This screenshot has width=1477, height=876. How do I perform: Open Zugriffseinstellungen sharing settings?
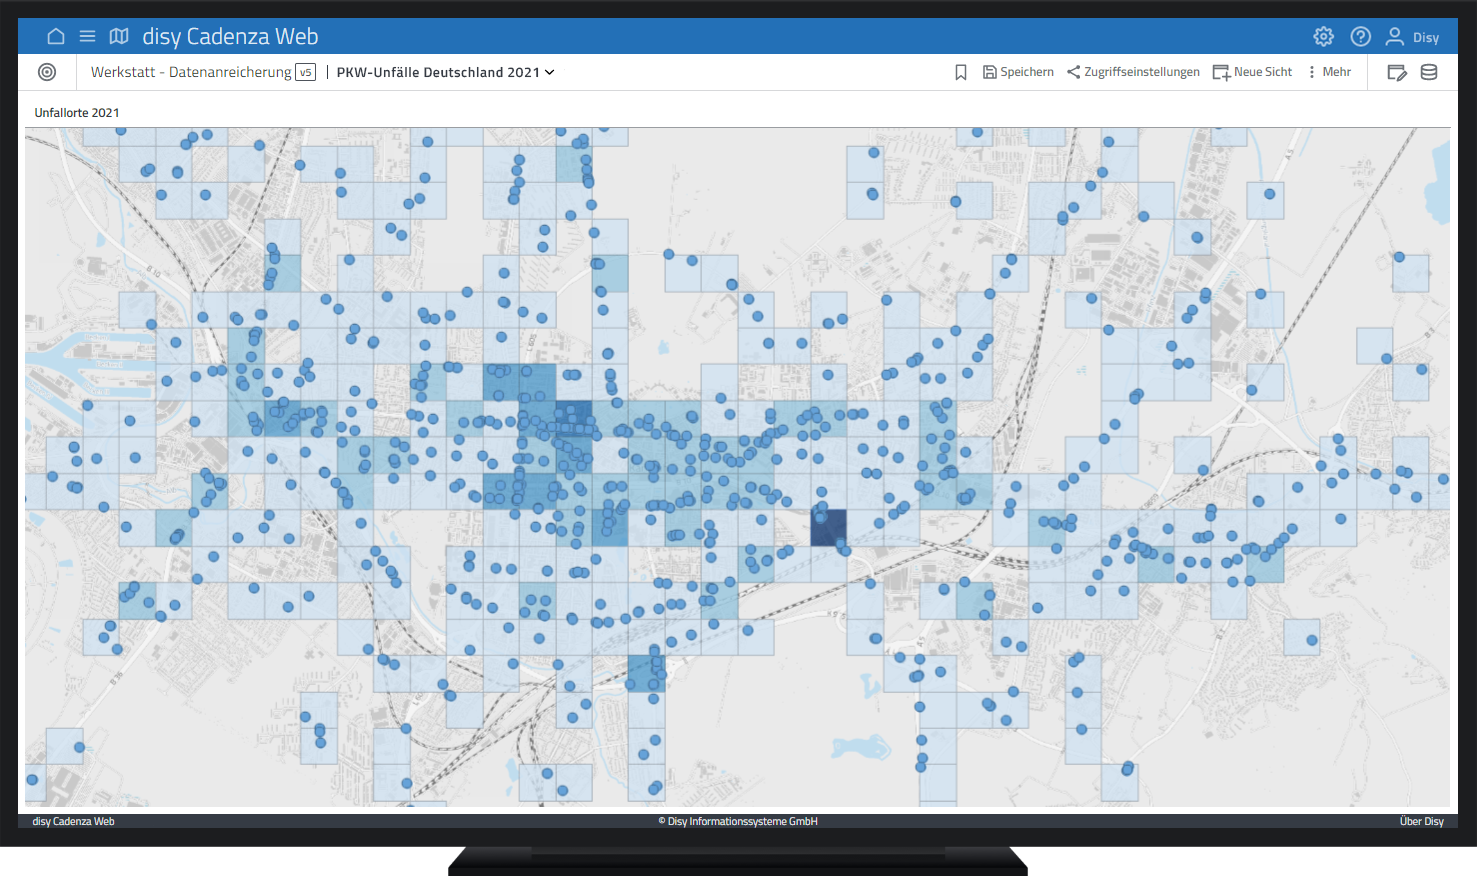pyautogui.click(x=1133, y=72)
